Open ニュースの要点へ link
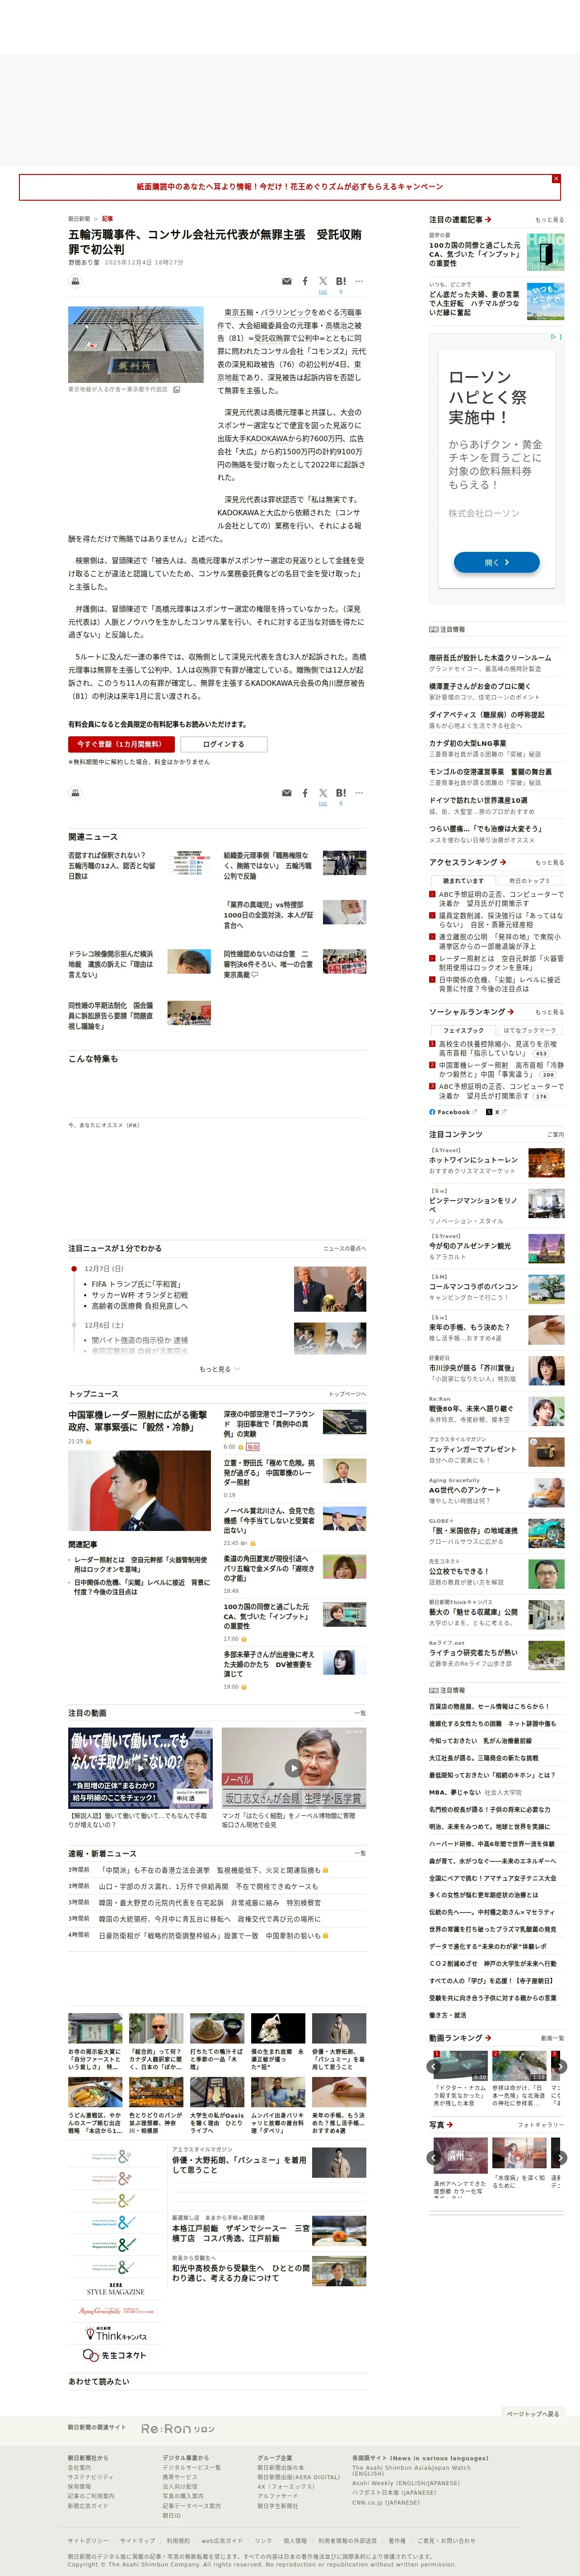 click(344, 1248)
